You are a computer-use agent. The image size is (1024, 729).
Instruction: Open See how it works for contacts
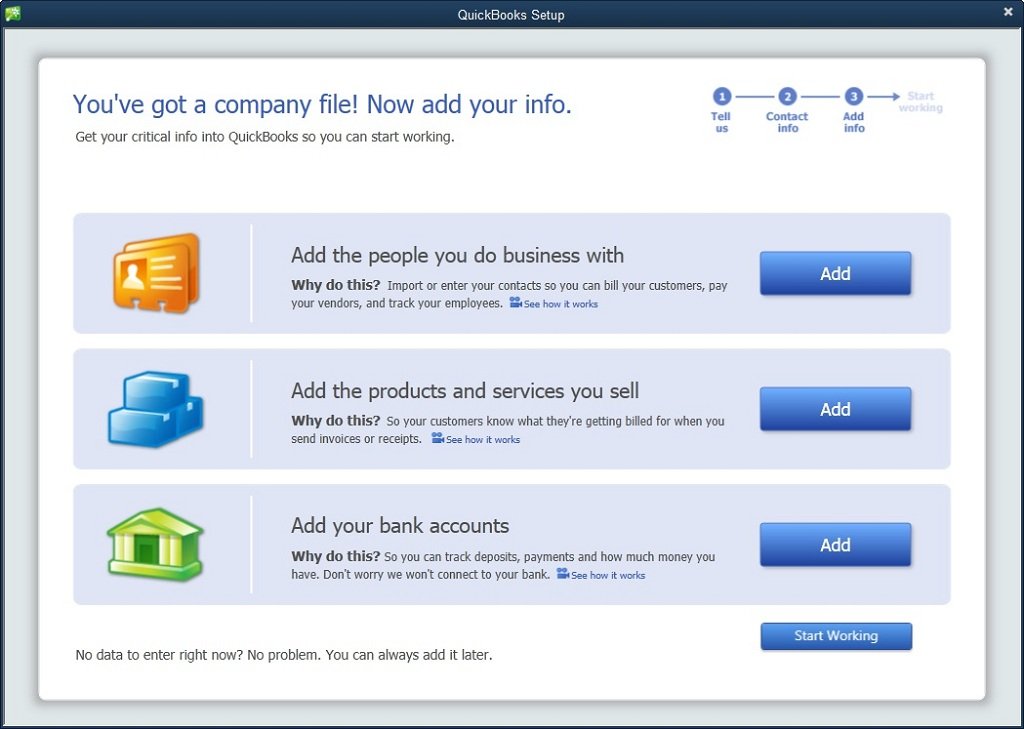[x=562, y=303]
